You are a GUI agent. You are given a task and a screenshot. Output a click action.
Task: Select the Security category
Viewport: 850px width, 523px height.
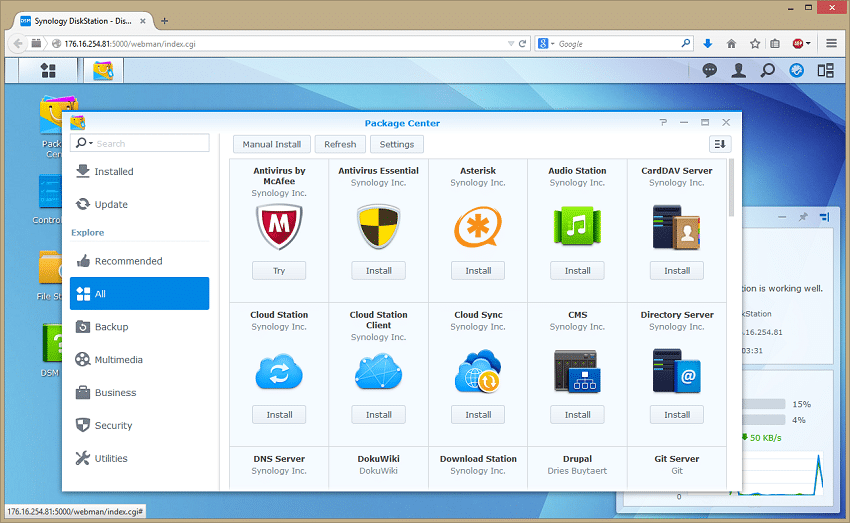pos(139,425)
